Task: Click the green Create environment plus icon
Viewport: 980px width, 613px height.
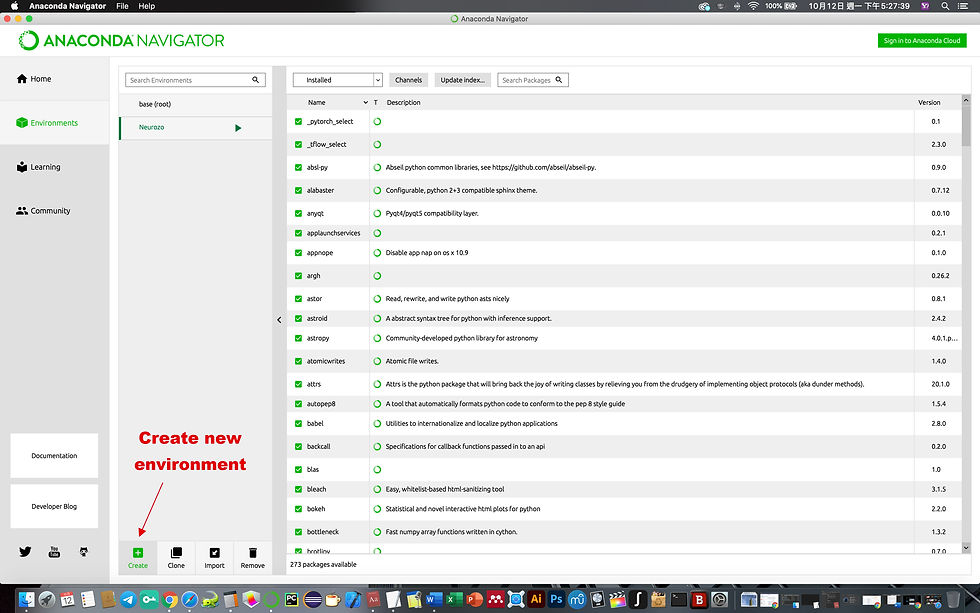Action: point(138,552)
